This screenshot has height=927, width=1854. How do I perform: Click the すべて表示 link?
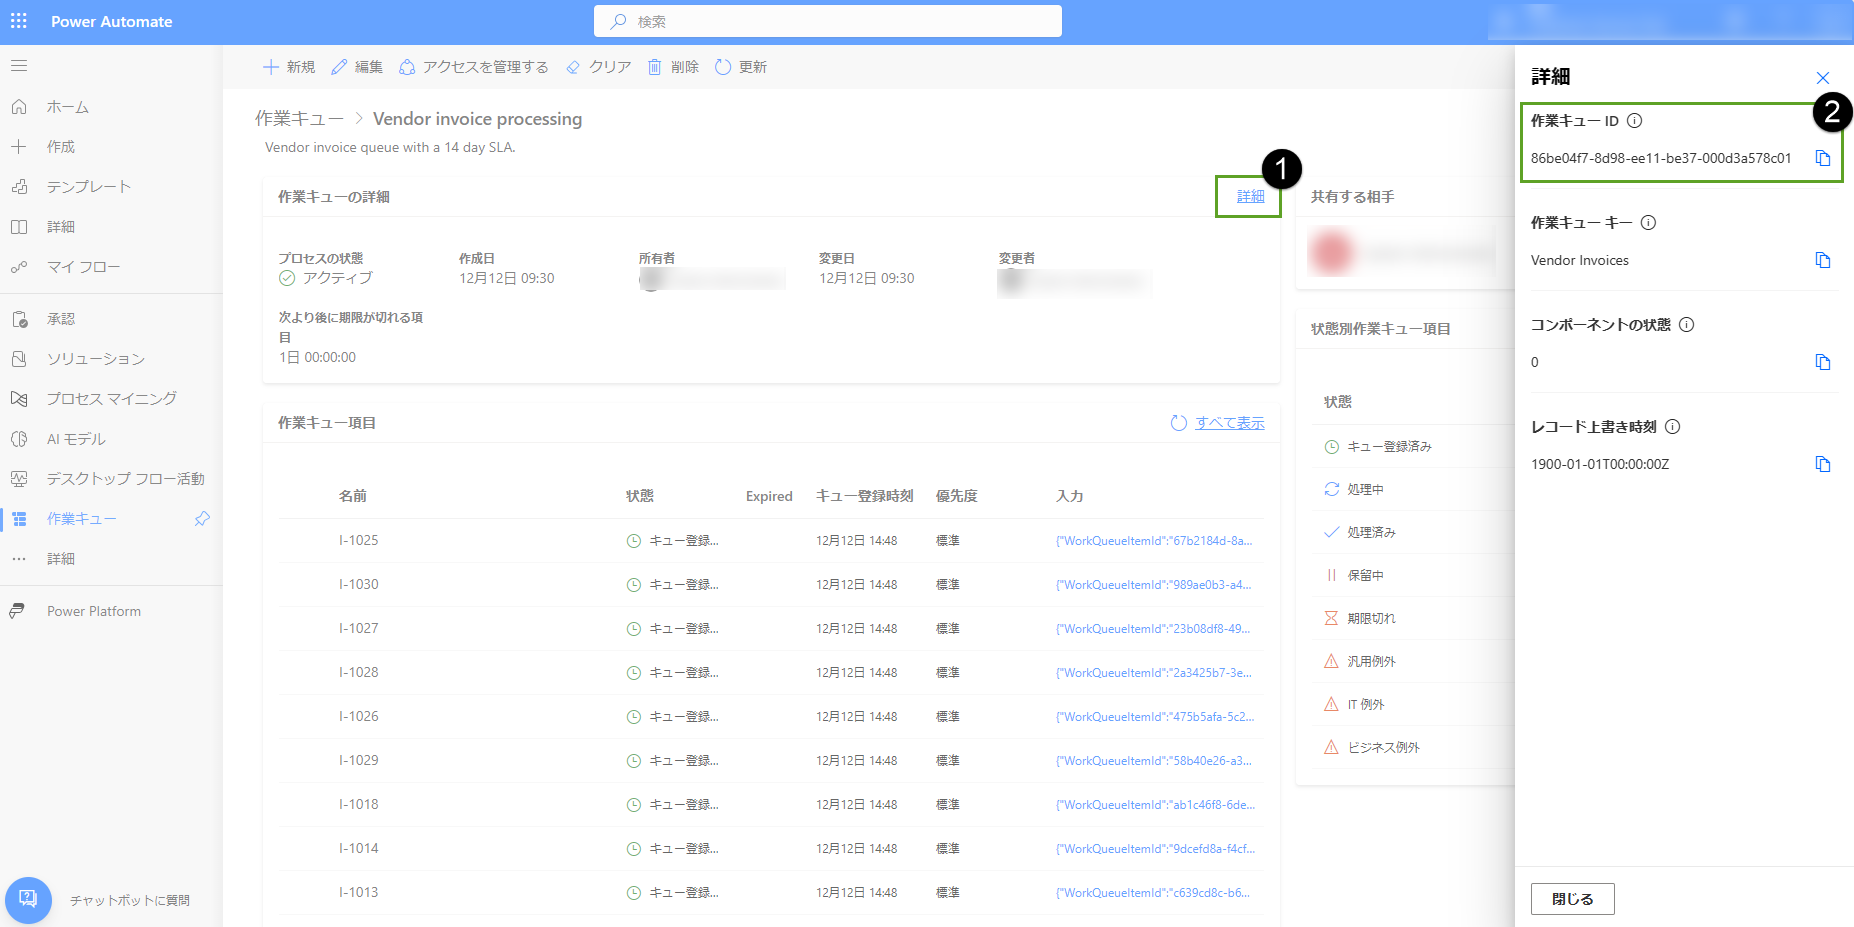pyautogui.click(x=1230, y=423)
